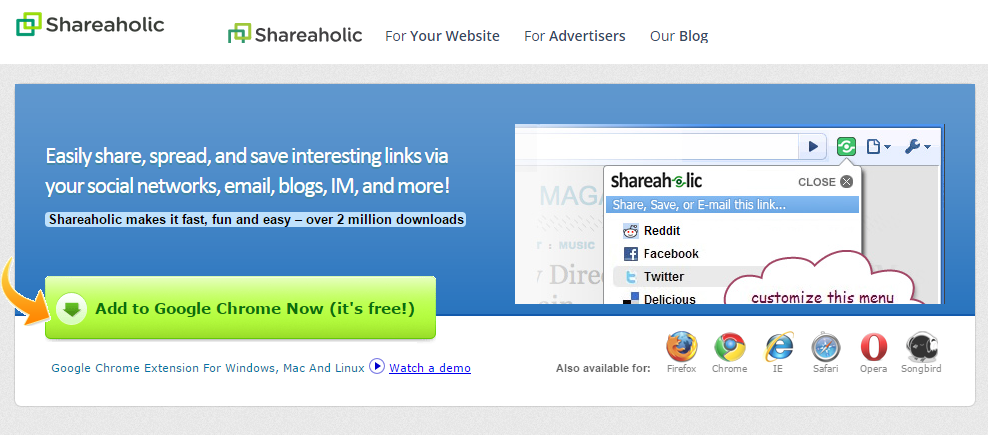Click the wrench dropdown in preview toolbar
This screenshot has height=435, width=988.
[x=917, y=147]
